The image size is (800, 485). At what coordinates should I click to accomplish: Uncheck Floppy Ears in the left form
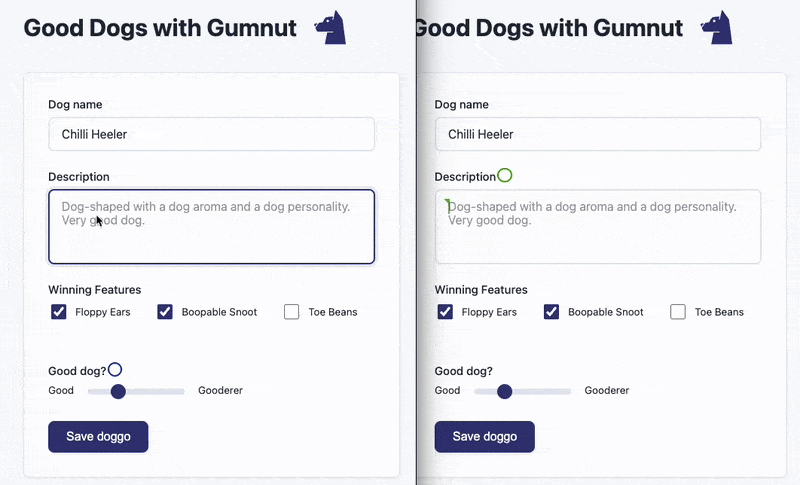(x=59, y=312)
